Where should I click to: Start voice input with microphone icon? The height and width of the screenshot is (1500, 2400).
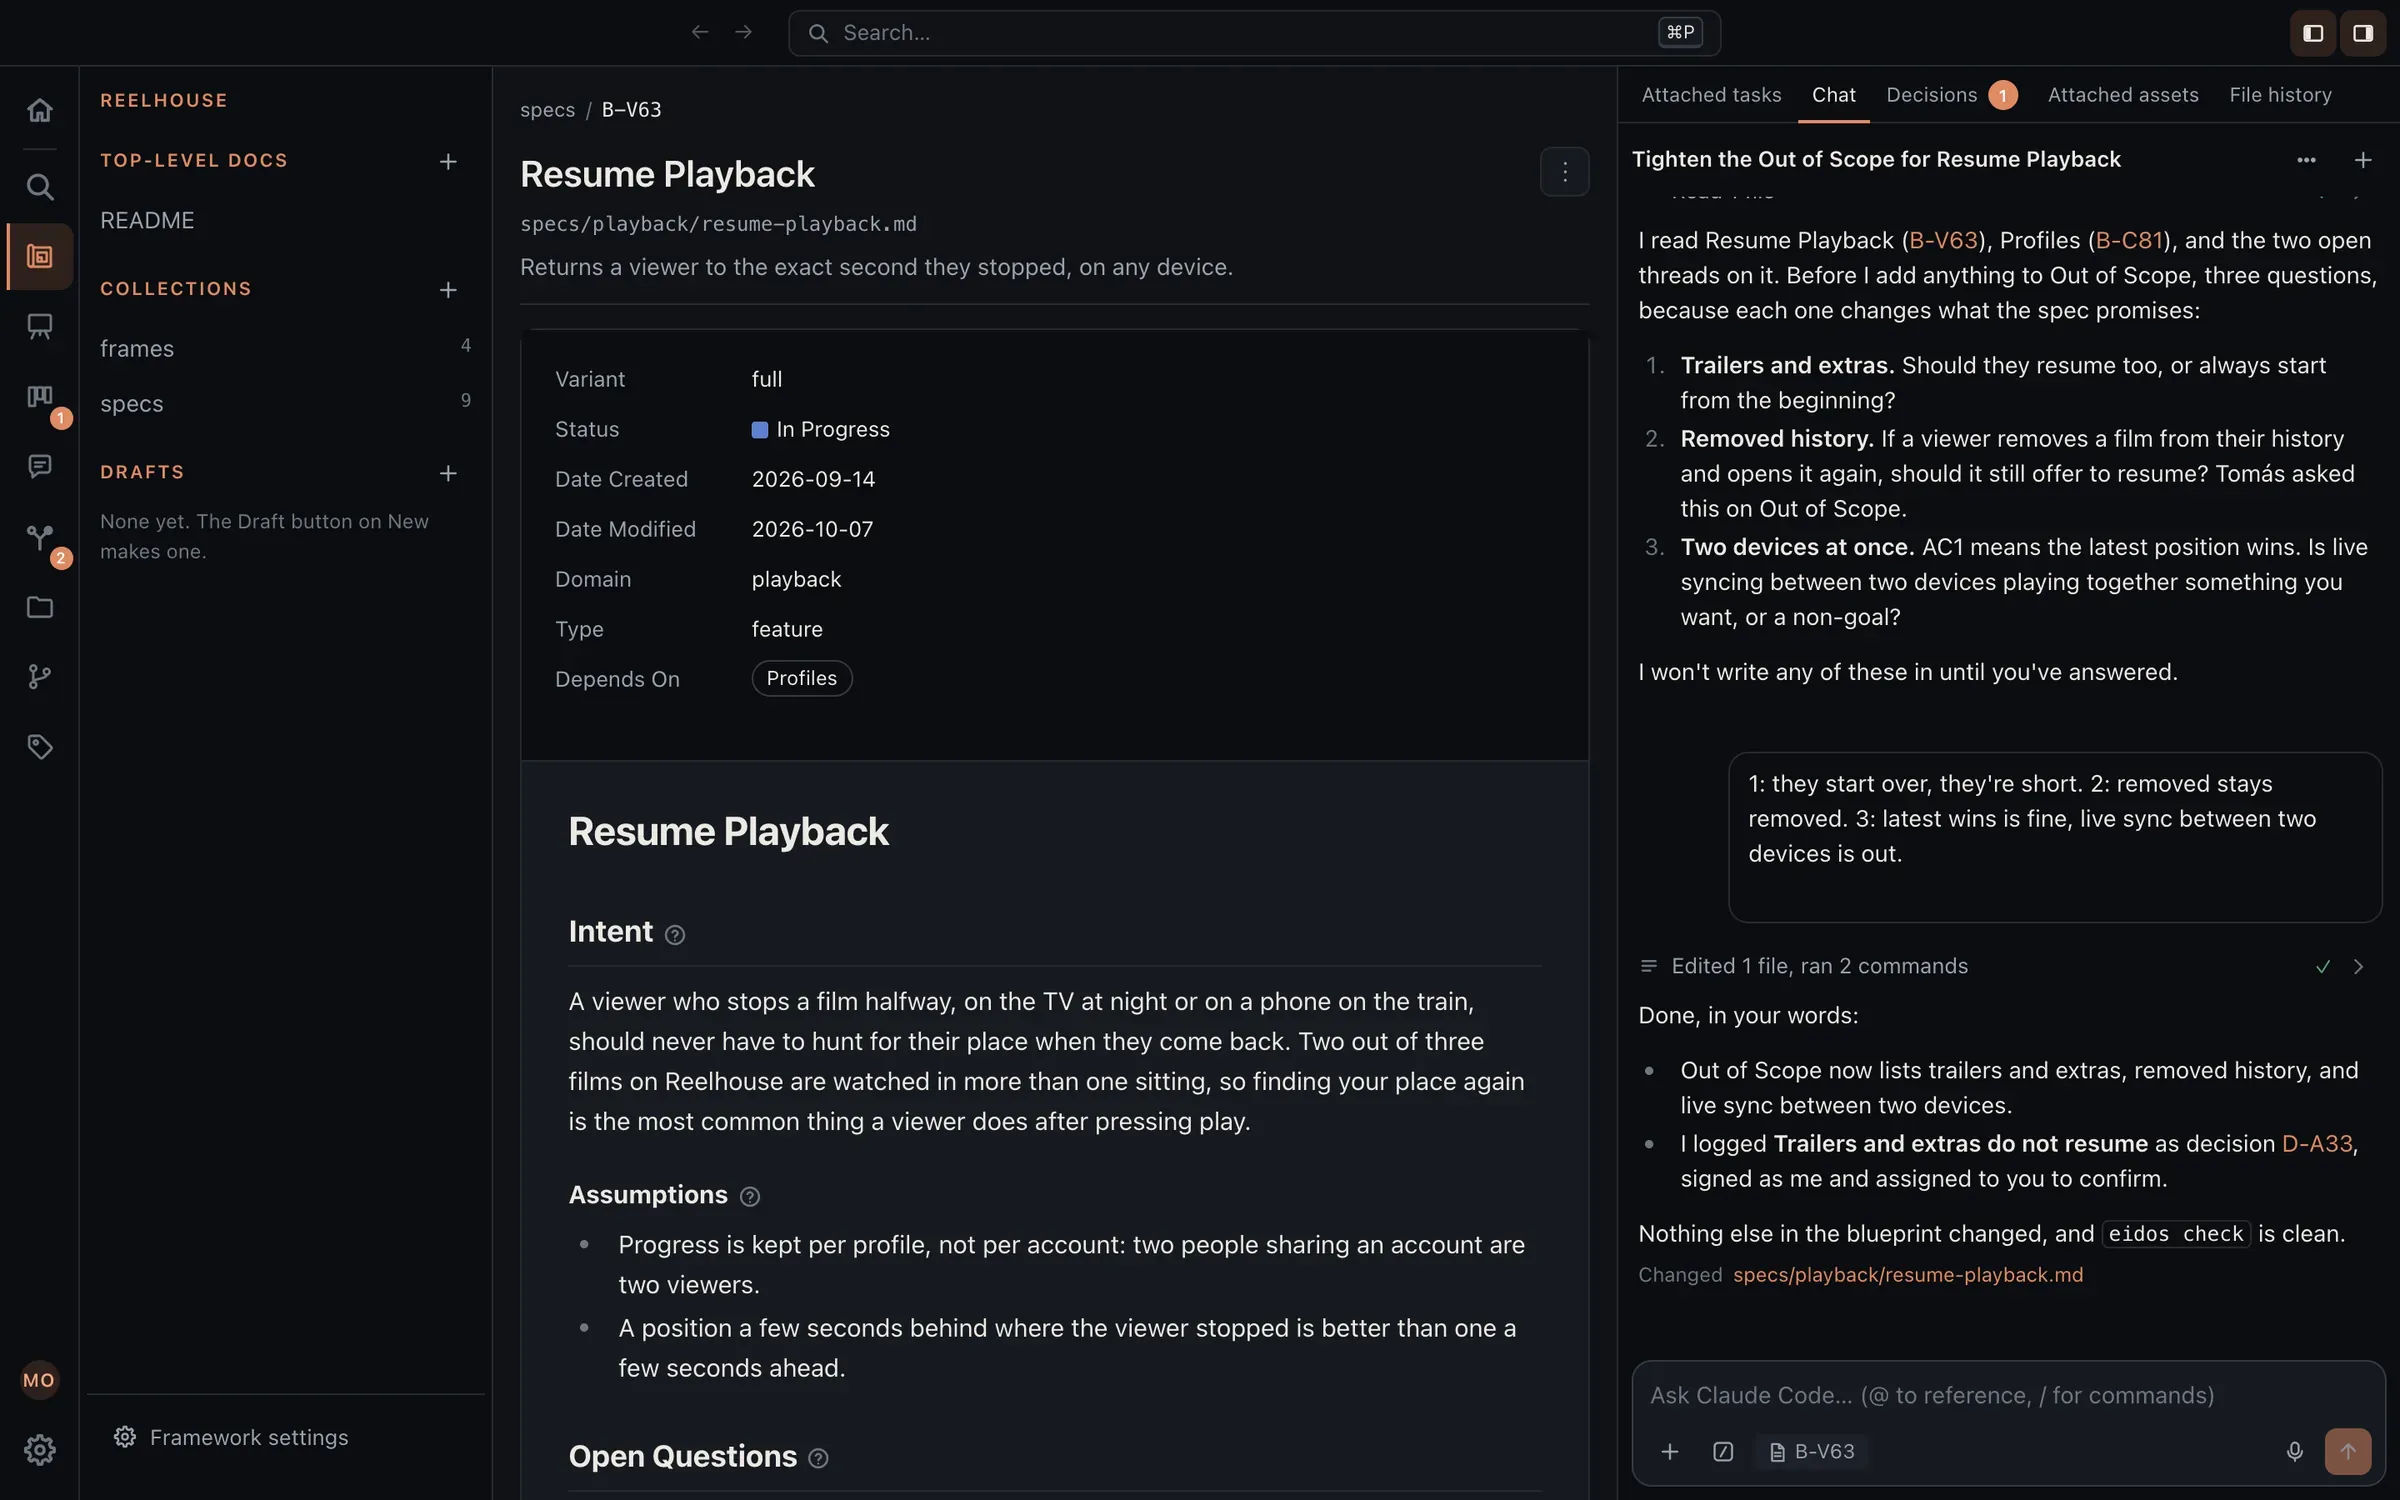pos(2295,1452)
